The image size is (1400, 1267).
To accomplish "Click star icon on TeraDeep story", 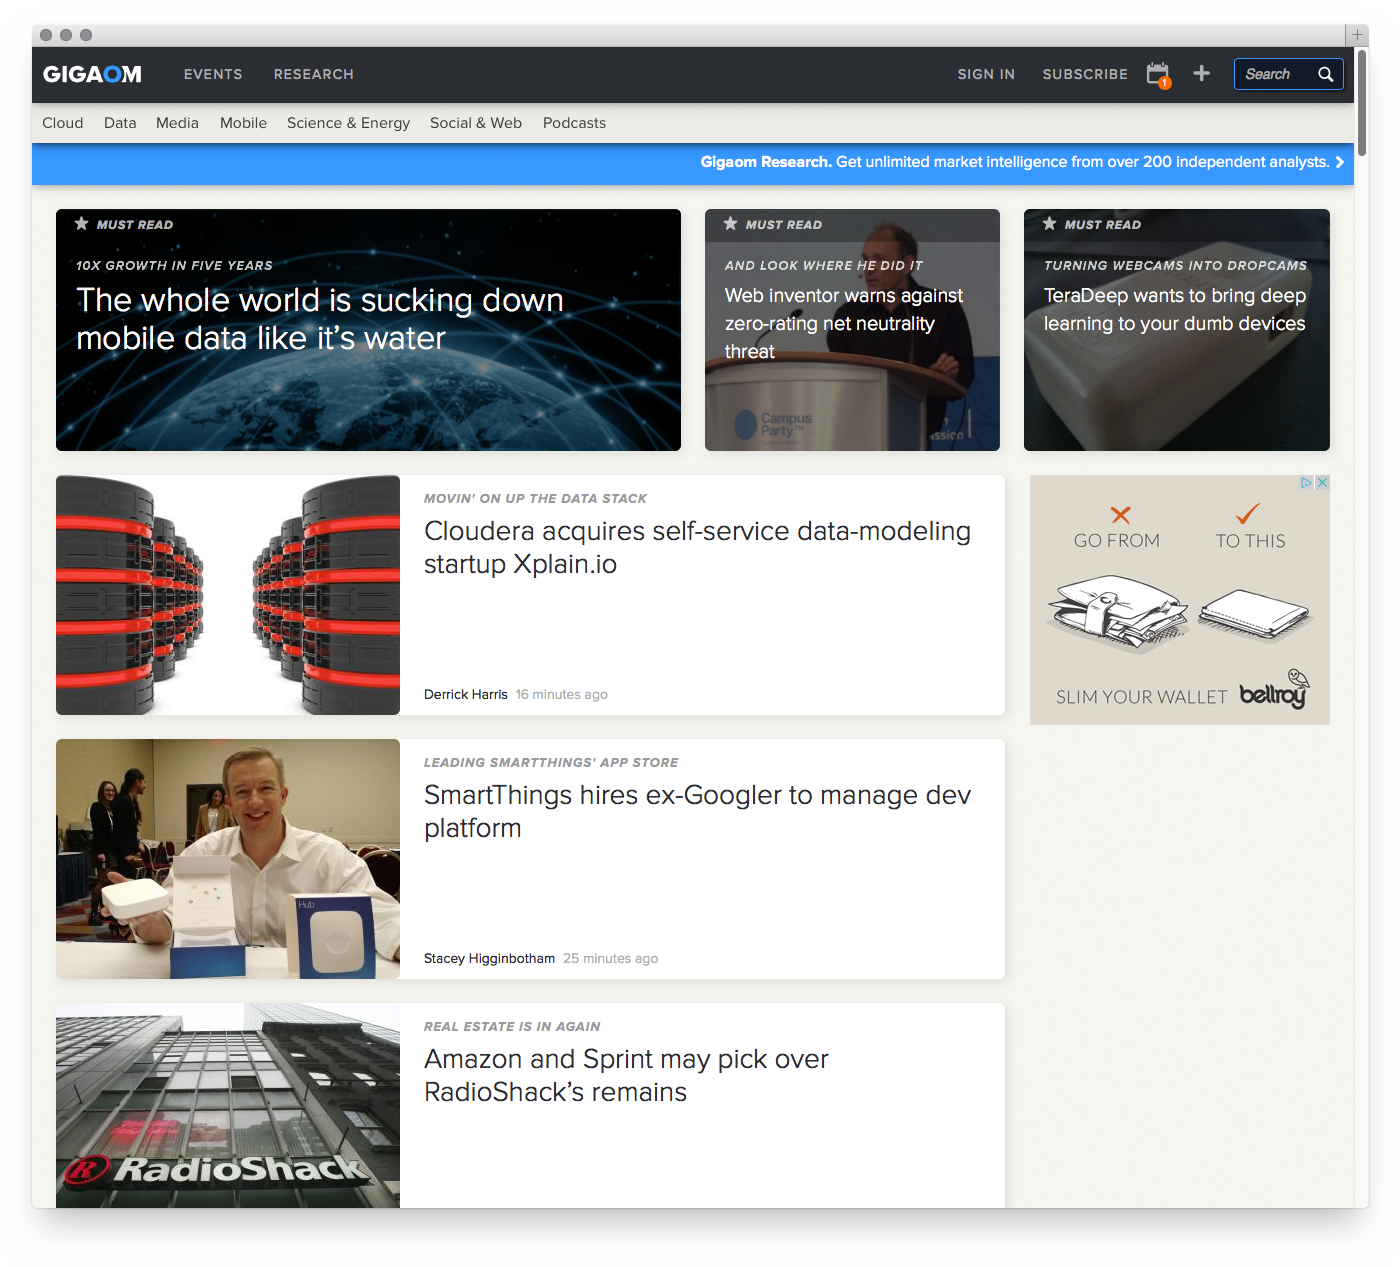I will pyautogui.click(x=1050, y=224).
